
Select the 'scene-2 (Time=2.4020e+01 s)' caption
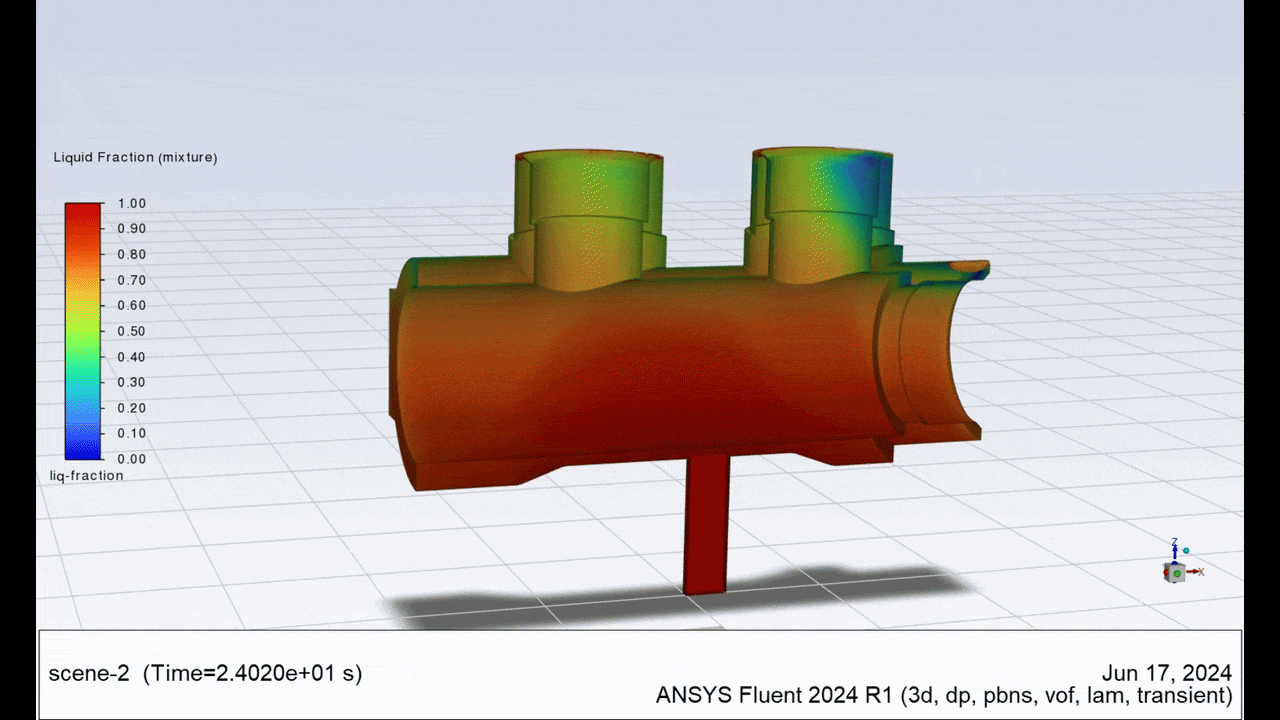(205, 674)
